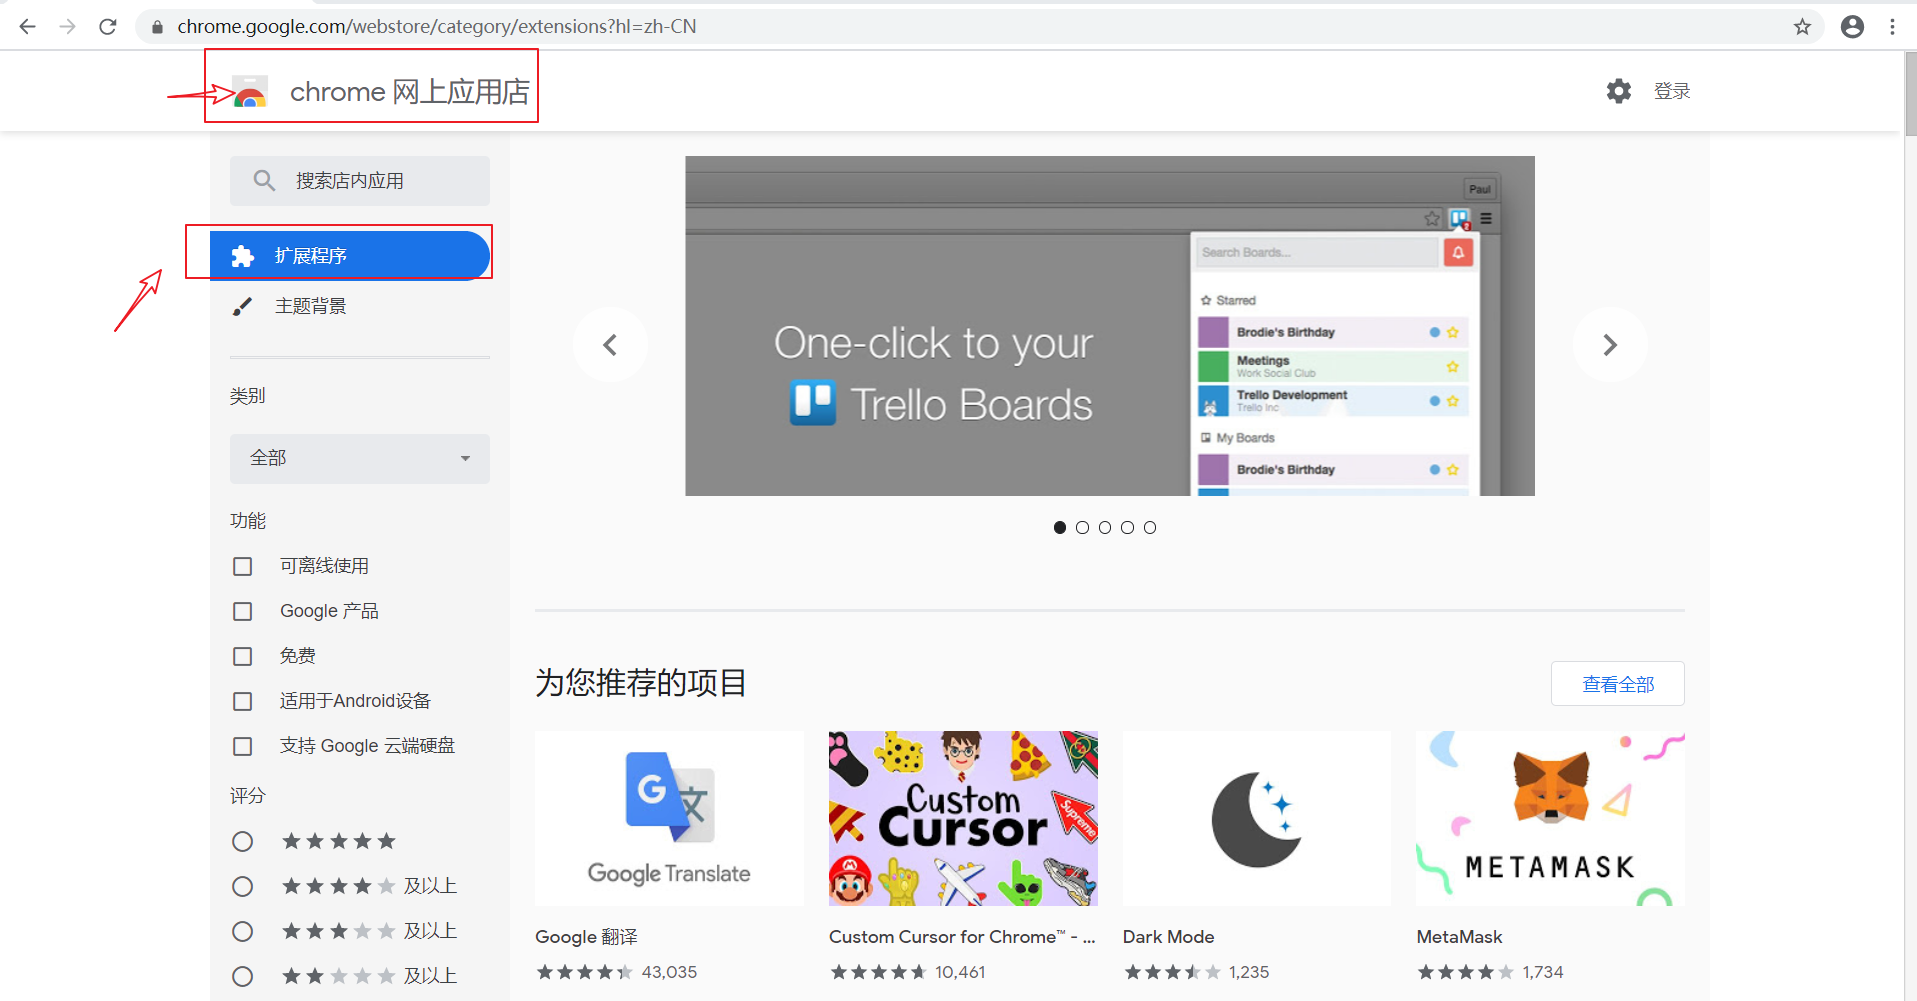Jump to the fifth carousel slide dot
Image resolution: width=1917 pixels, height=1001 pixels.
[1150, 527]
